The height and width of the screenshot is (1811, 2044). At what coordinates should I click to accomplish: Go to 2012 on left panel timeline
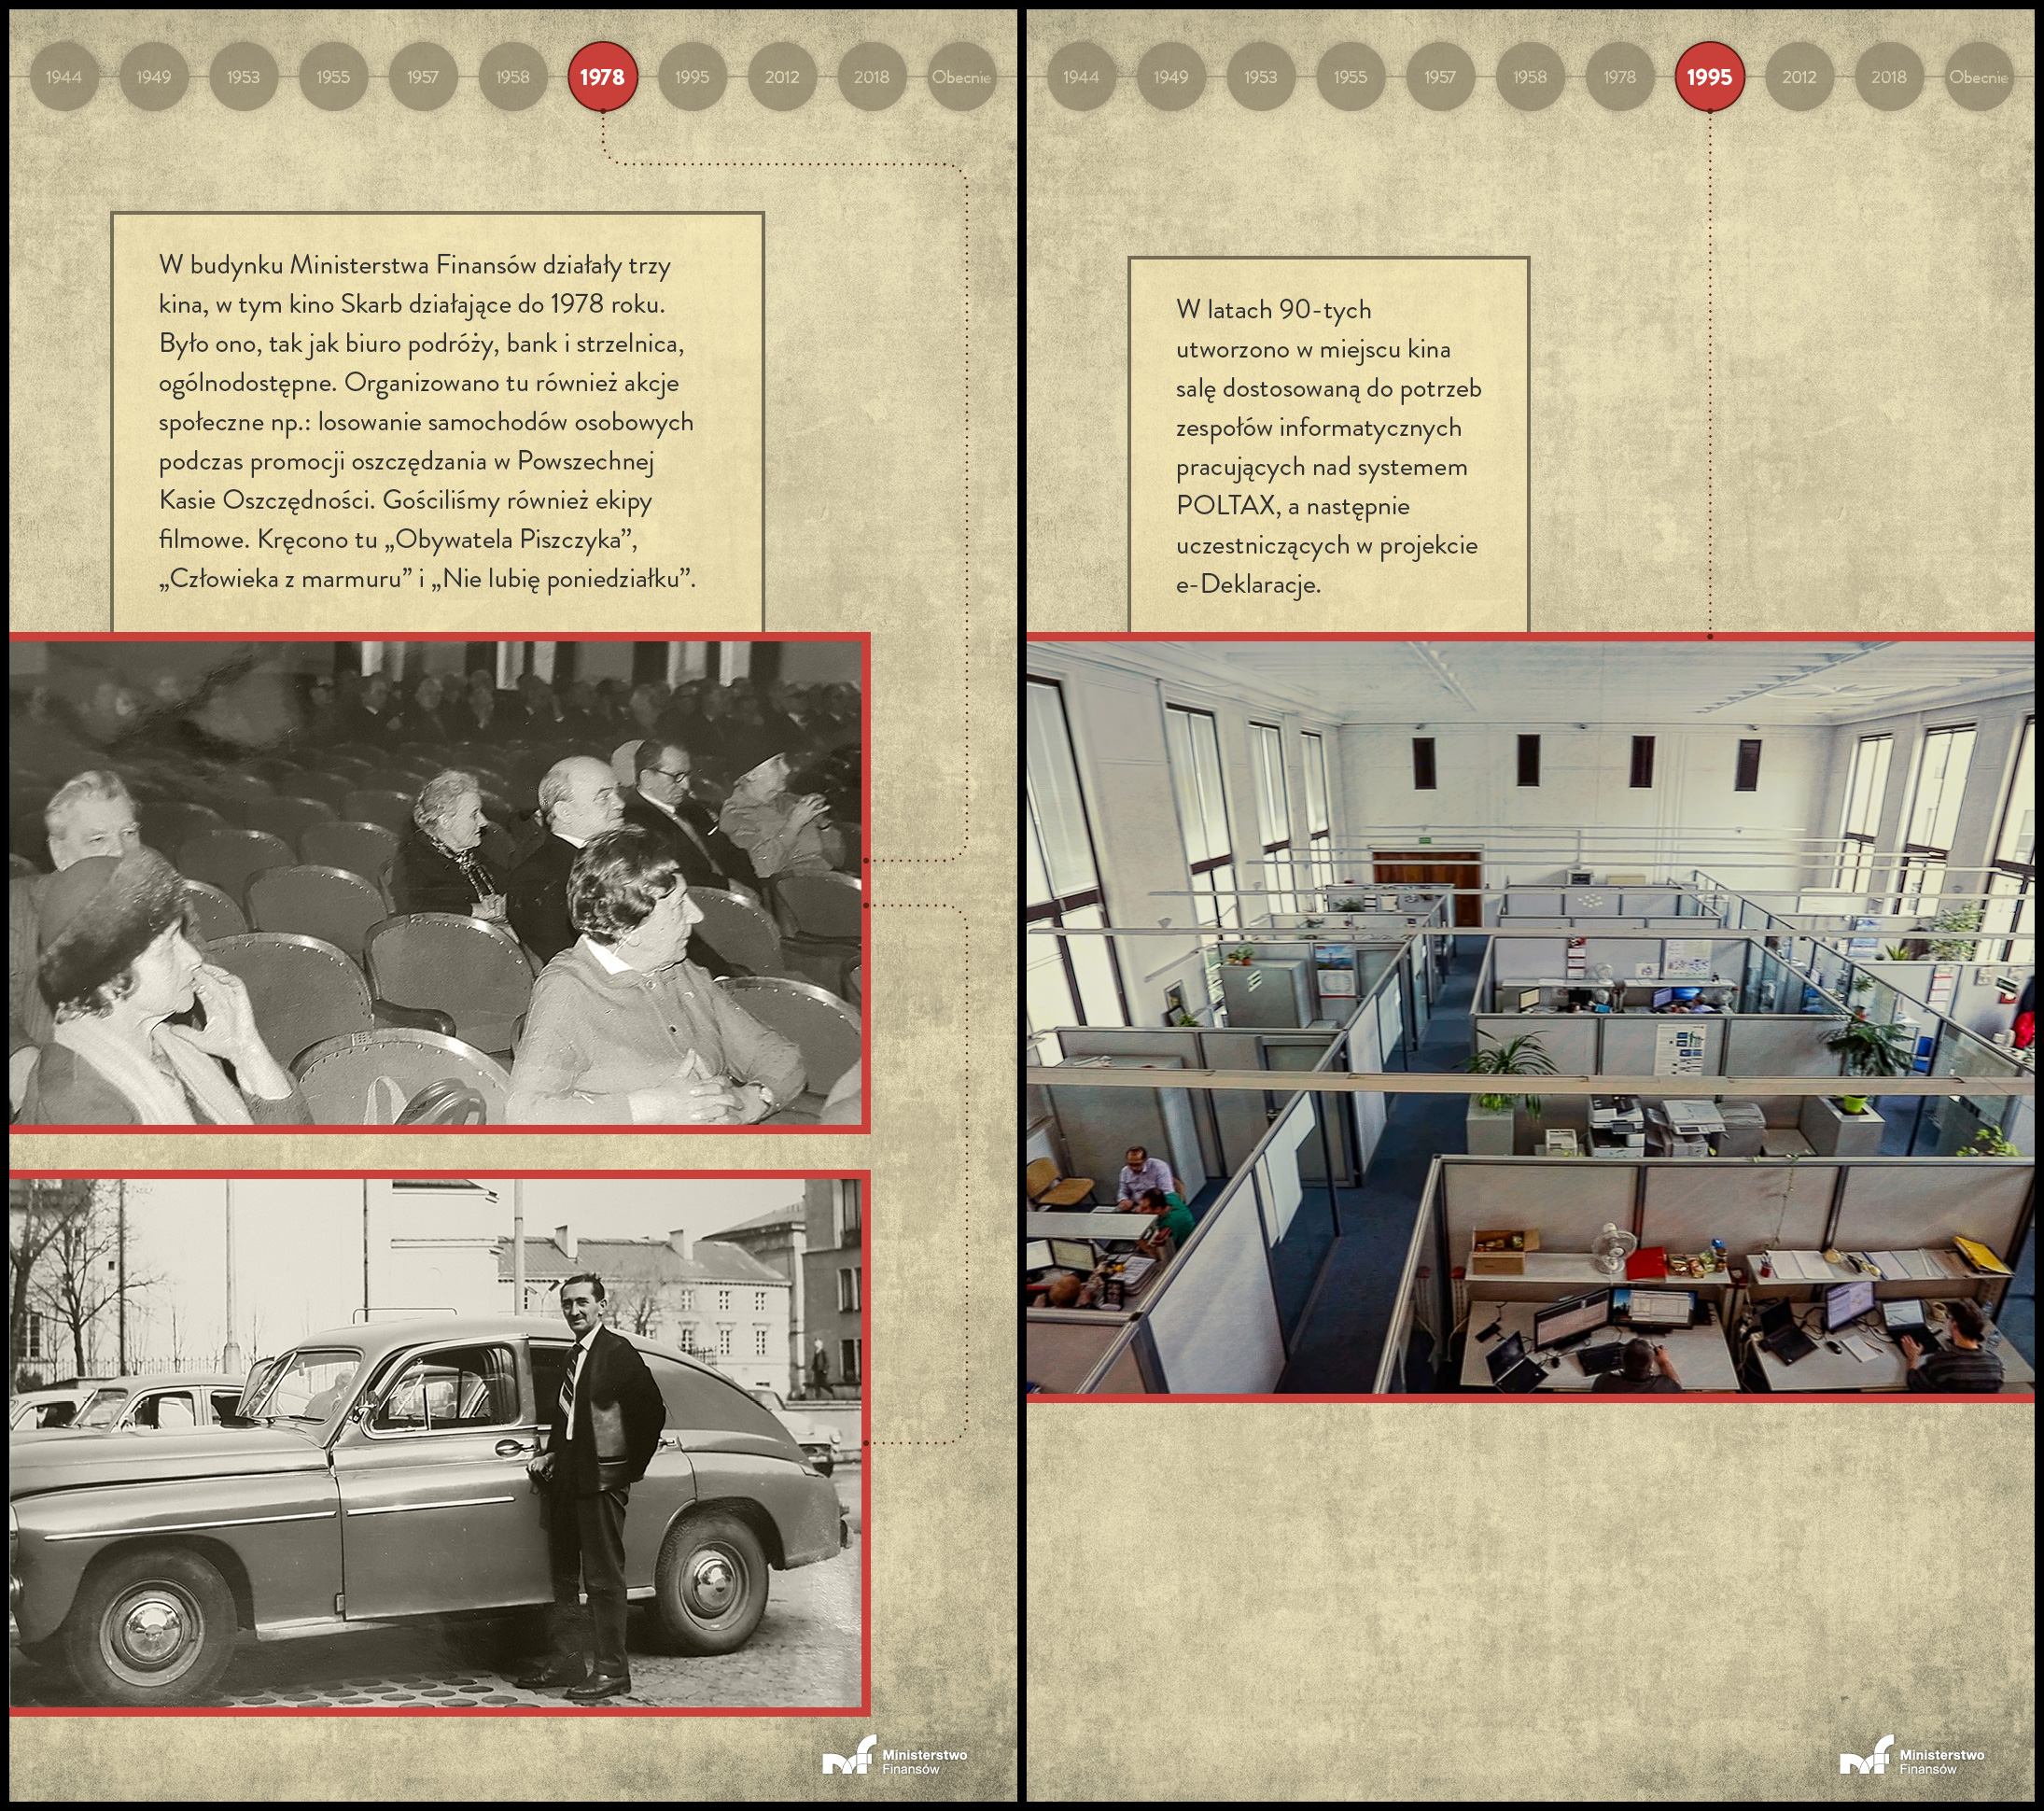coord(781,77)
